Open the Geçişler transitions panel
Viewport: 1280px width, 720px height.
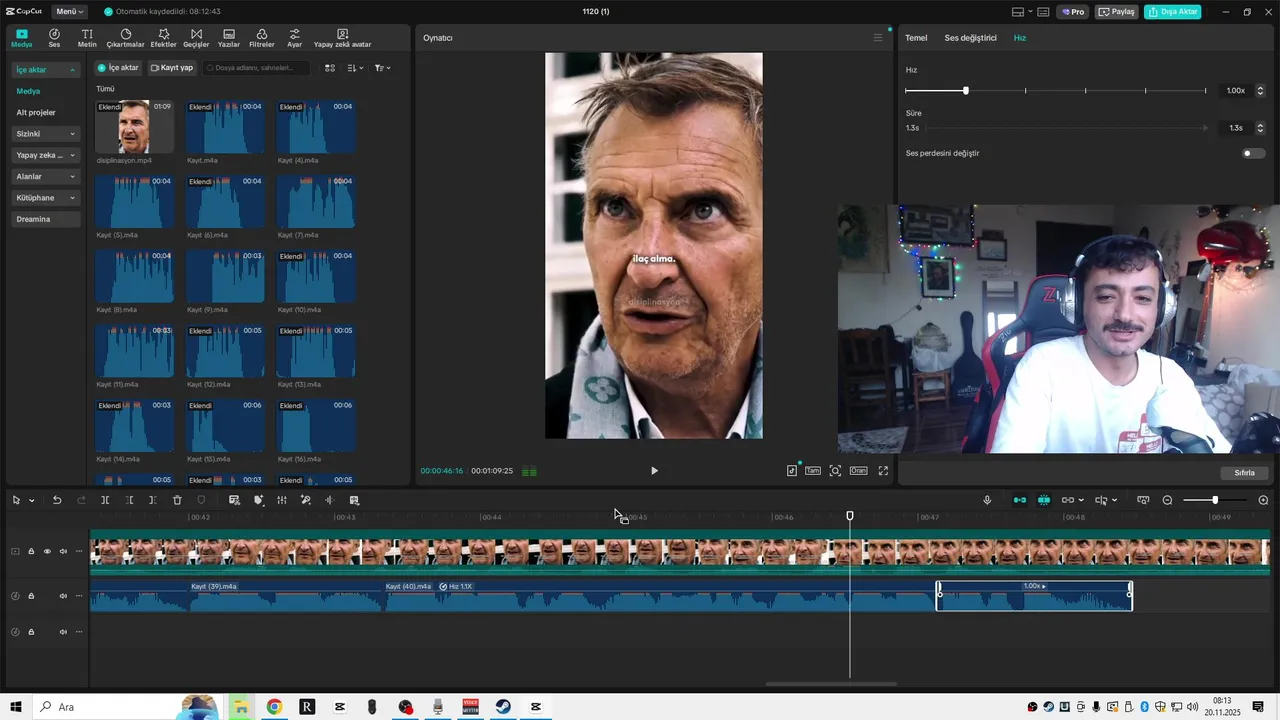(x=196, y=38)
